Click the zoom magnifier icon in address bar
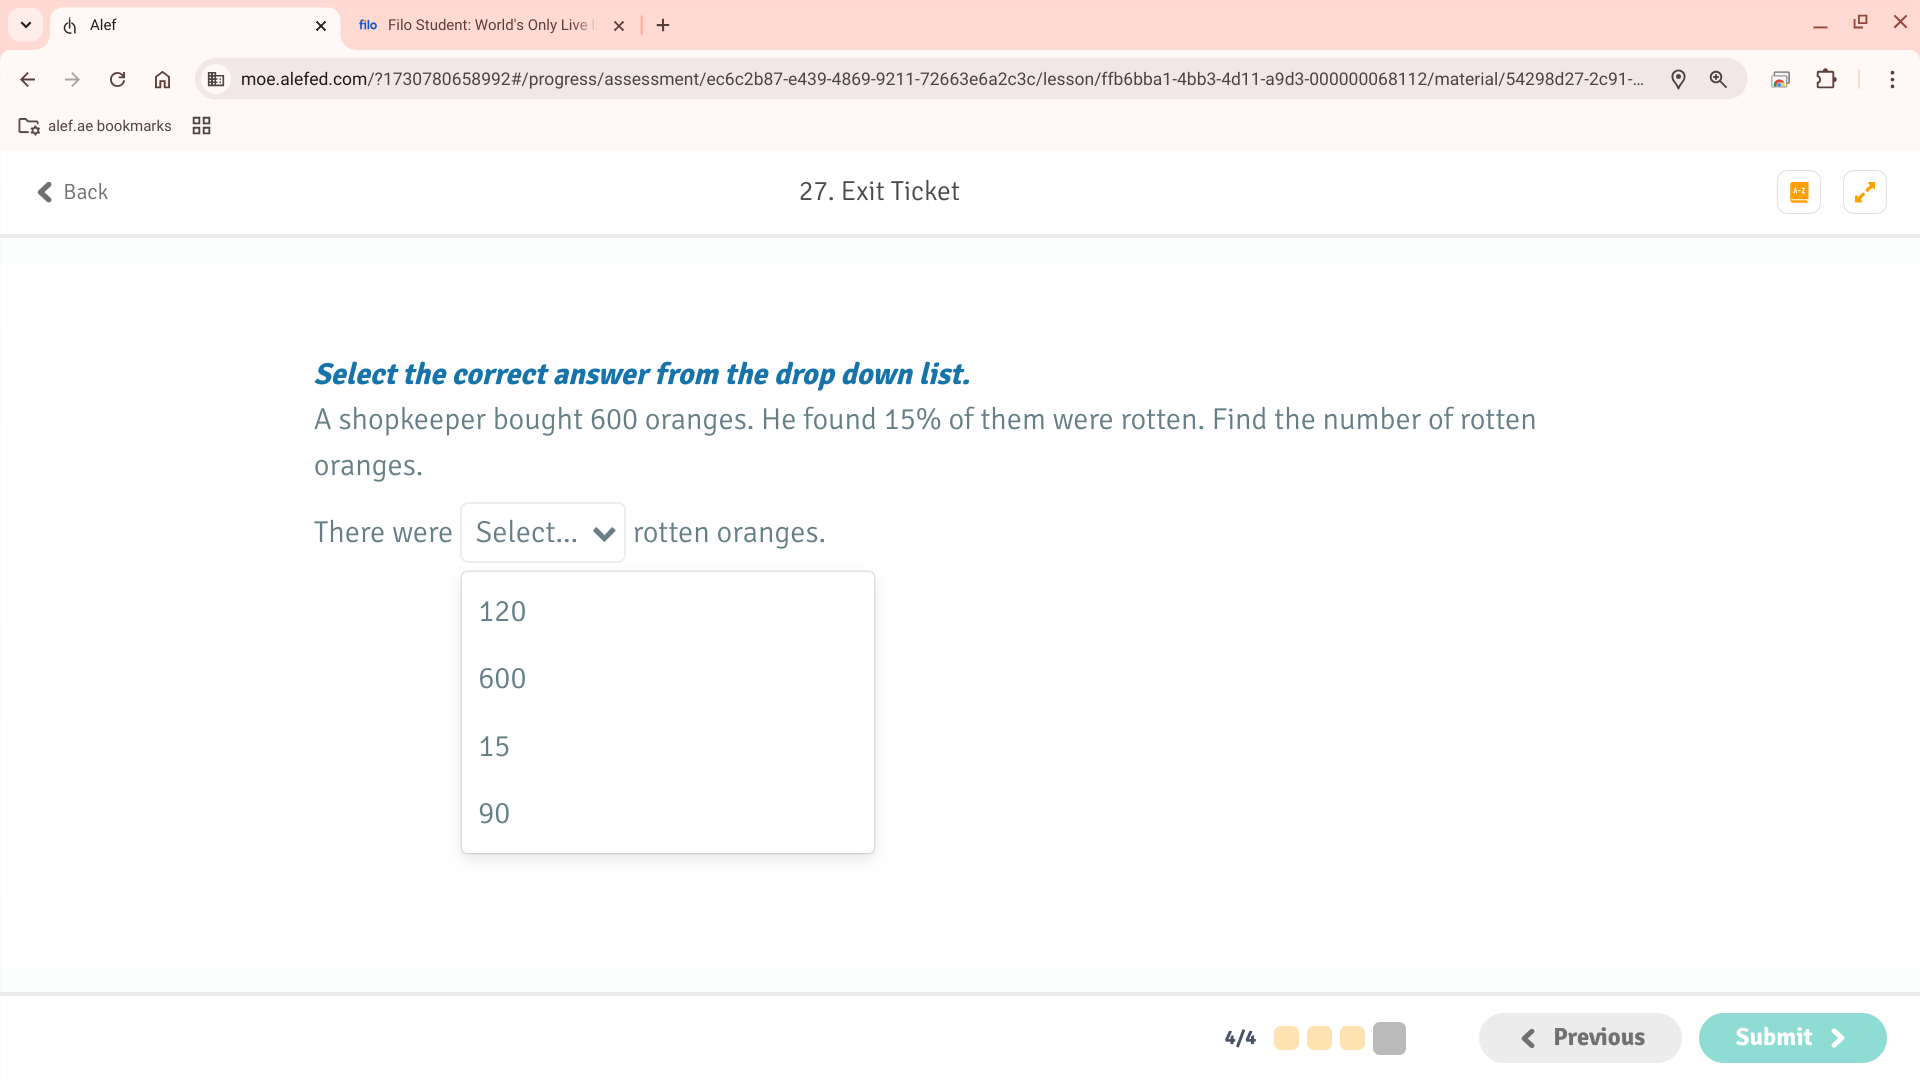 (1718, 79)
